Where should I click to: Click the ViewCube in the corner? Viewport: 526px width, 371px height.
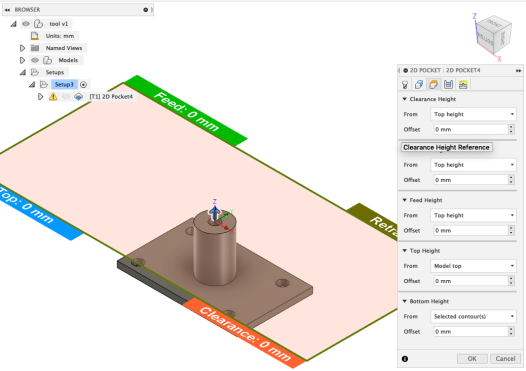(x=494, y=35)
